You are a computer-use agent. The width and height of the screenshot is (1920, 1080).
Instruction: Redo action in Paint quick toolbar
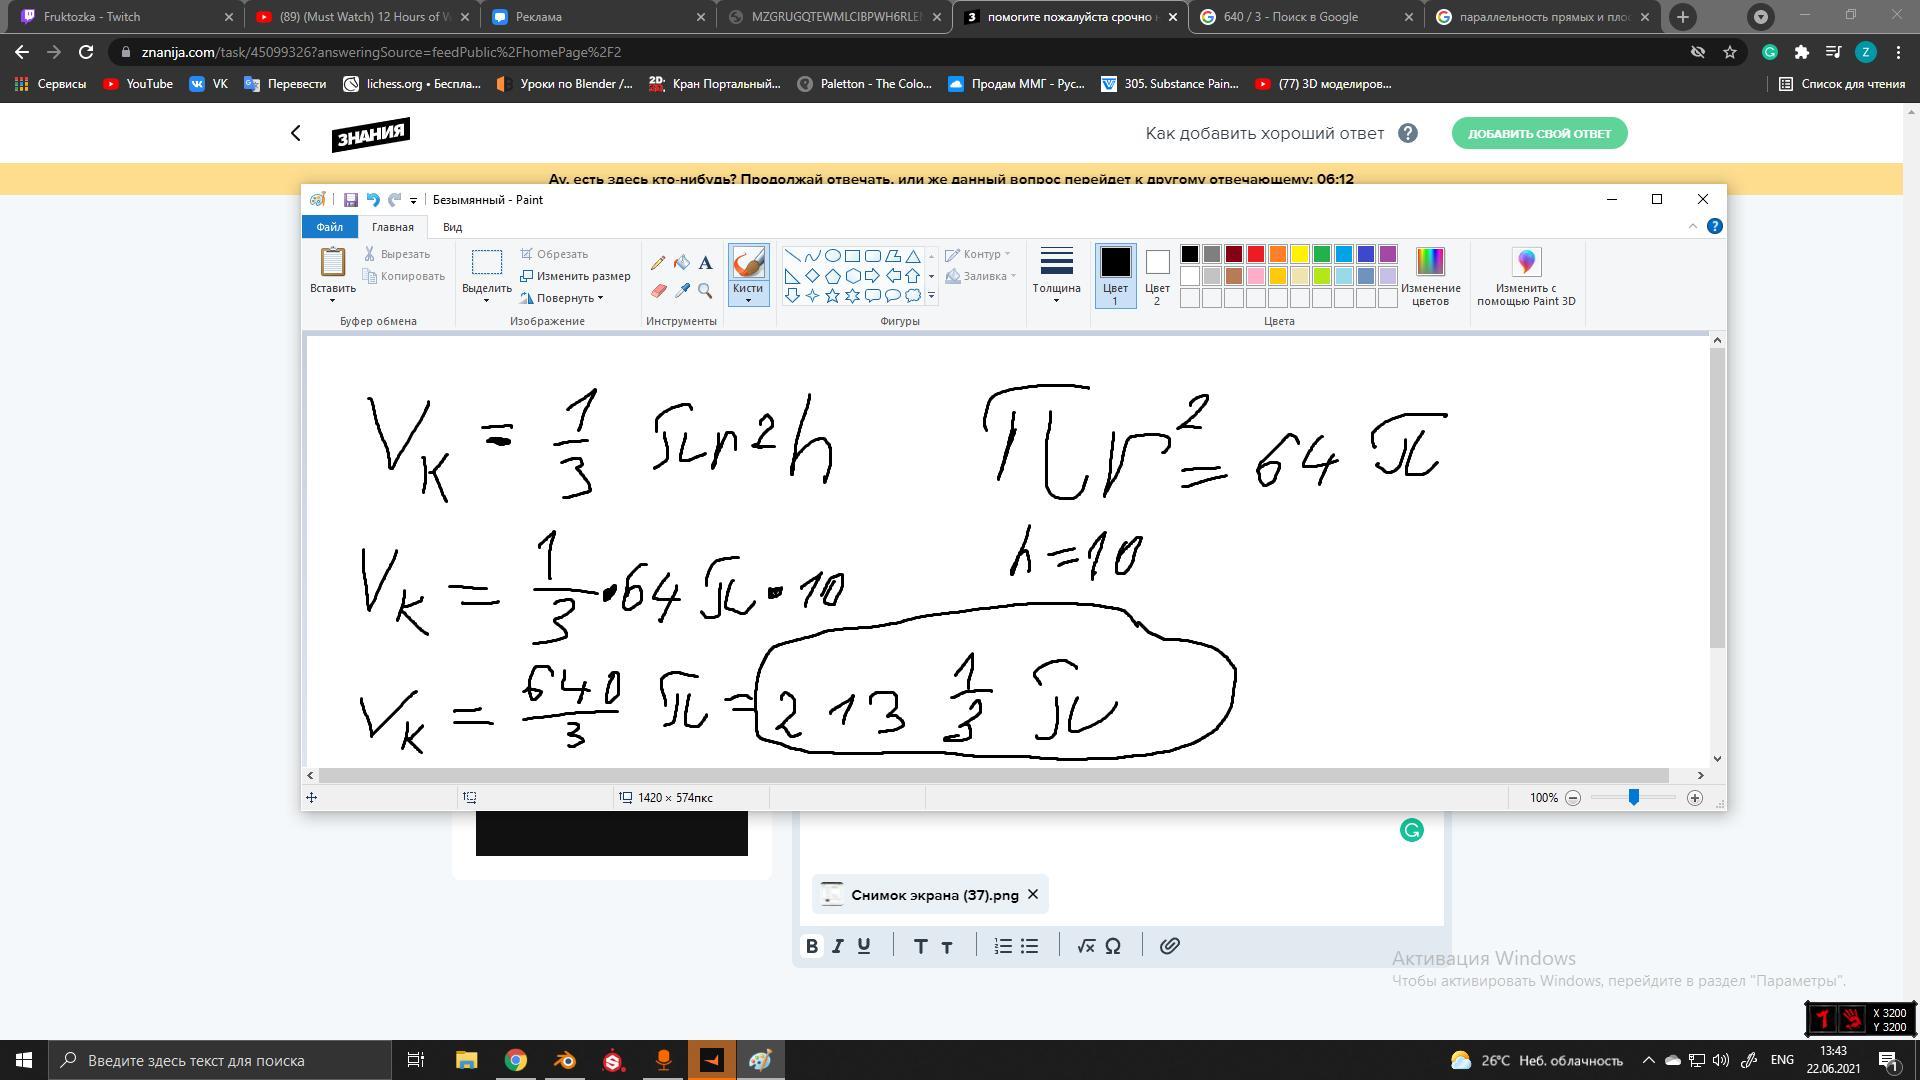tap(394, 200)
